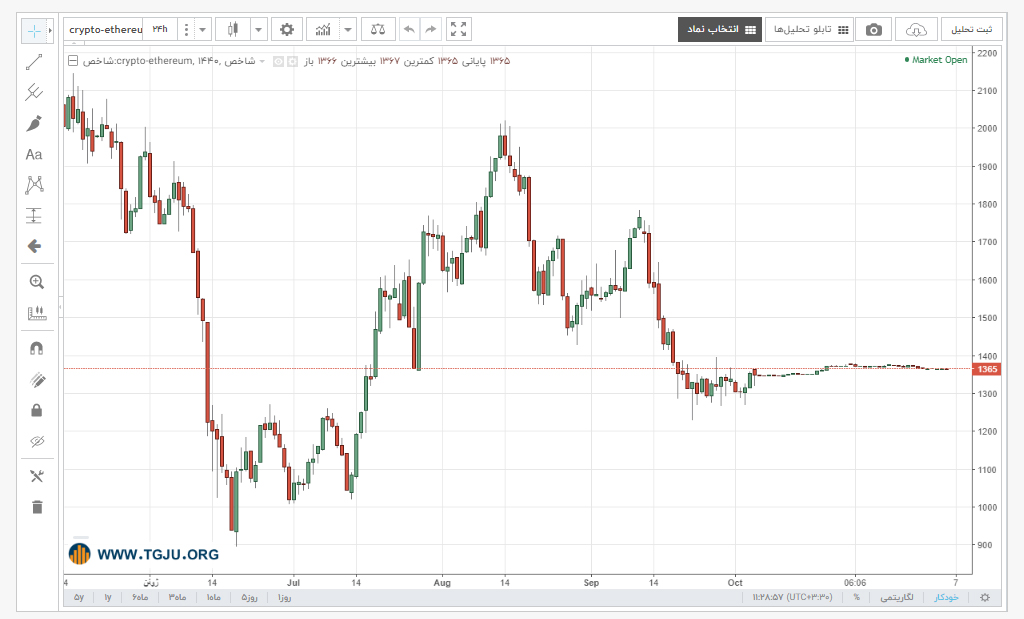This screenshot has height=619, width=1024.
Task: Select the 5y time range
Action: [x=79, y=597]
